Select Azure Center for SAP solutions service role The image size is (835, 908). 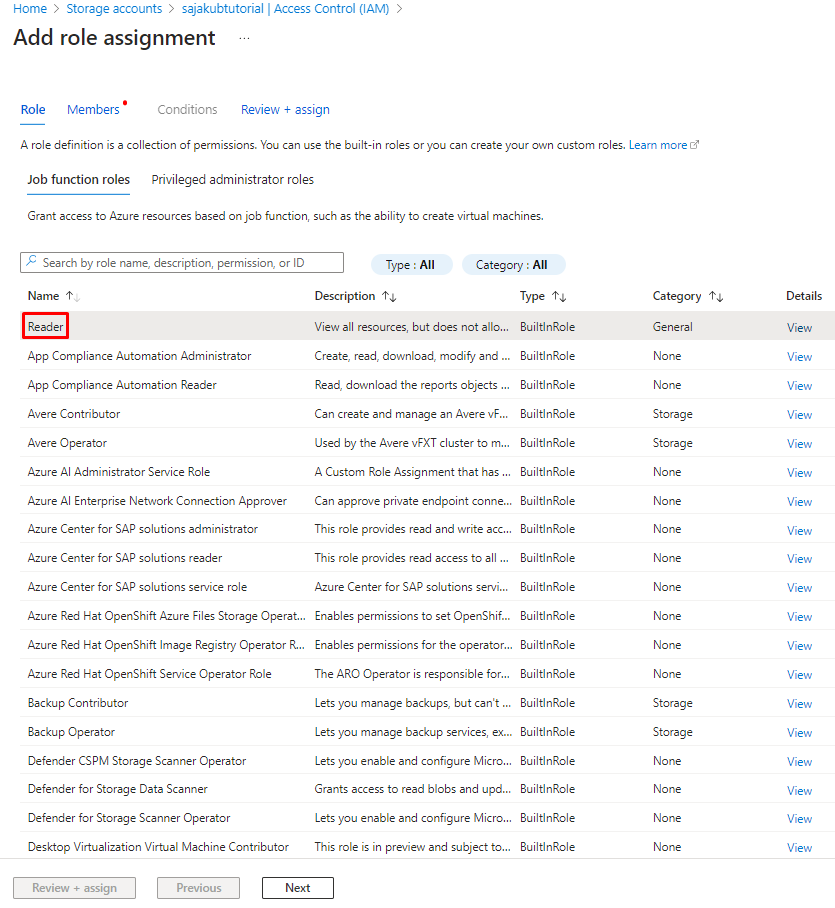137,587
